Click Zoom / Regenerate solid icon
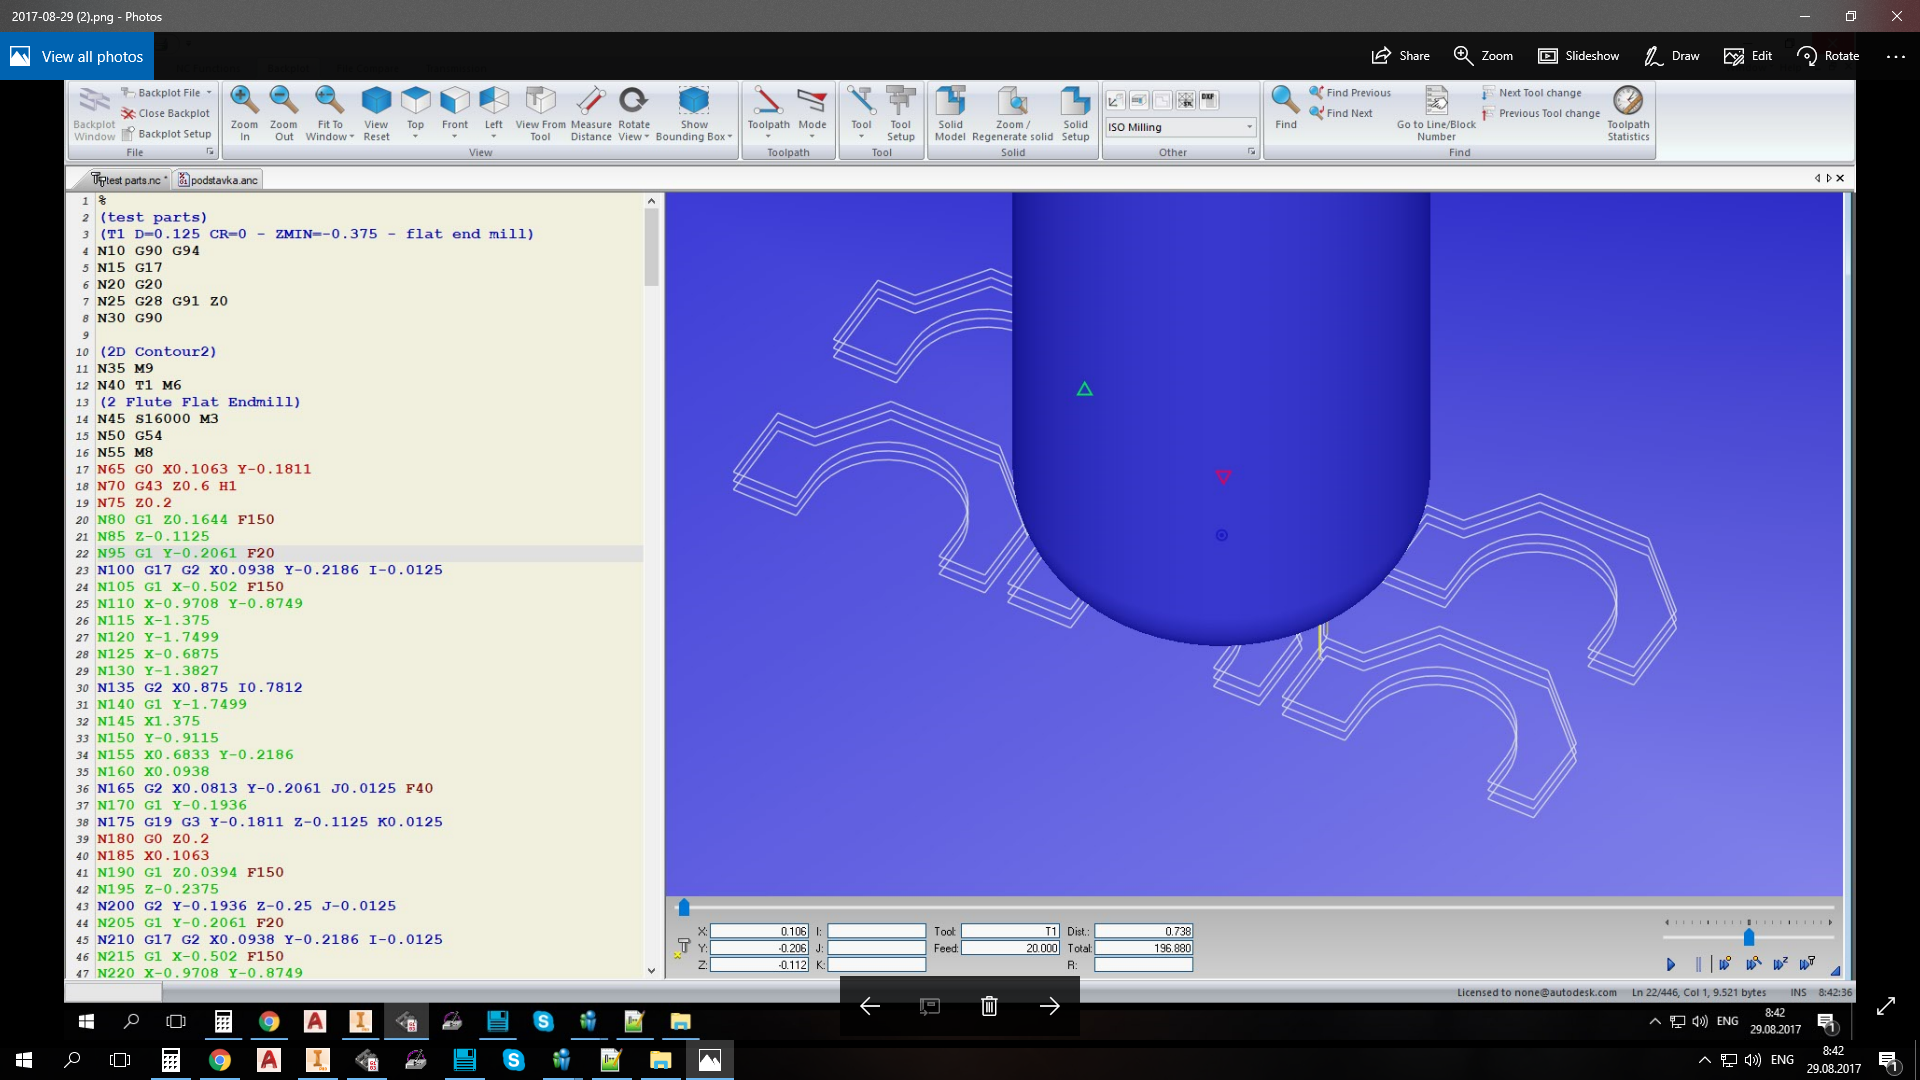The width and height of the screenshot is (1920, 1080). [1012, 100]
